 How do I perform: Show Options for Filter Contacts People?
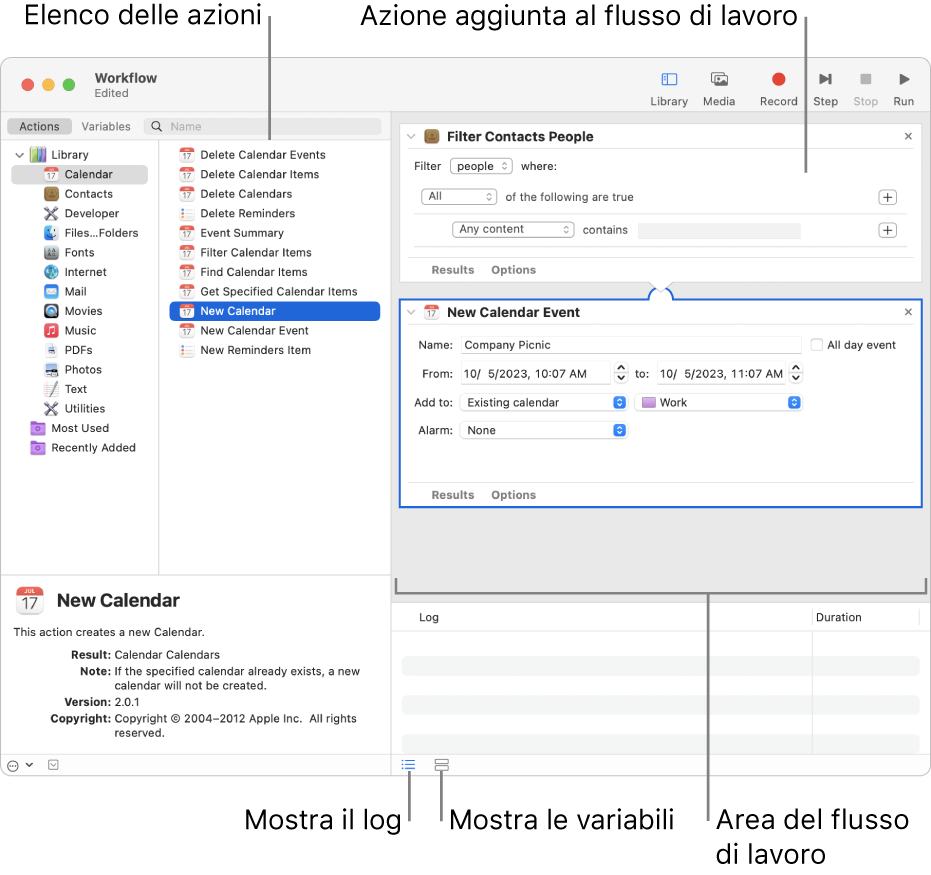tap(513, 270)
